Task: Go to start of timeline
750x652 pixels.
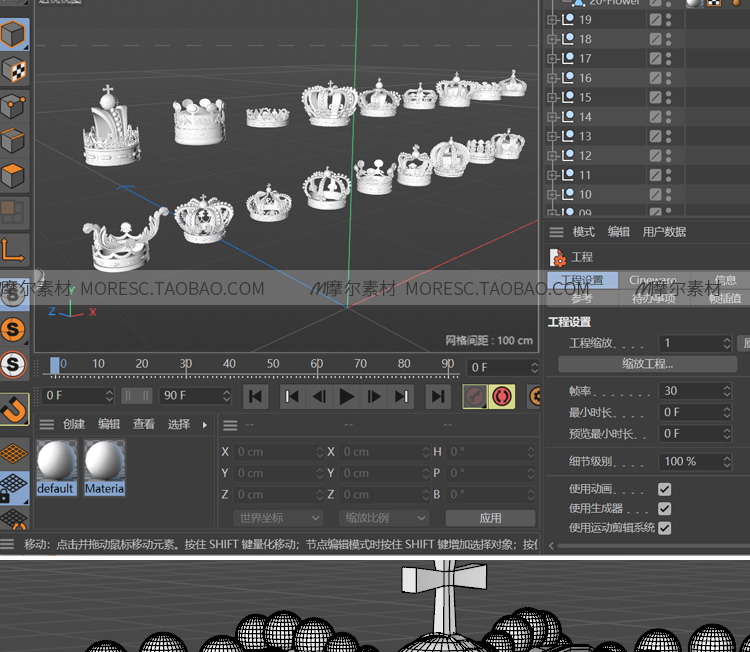Action: coord(255,396)
